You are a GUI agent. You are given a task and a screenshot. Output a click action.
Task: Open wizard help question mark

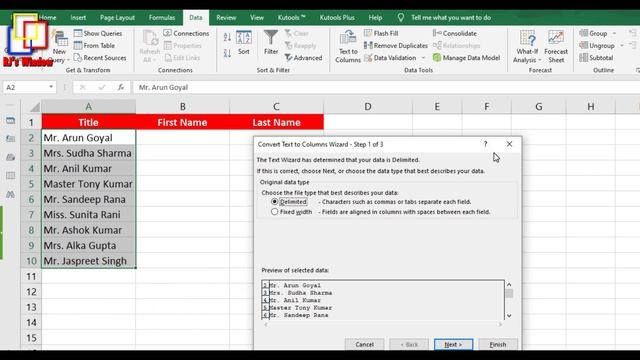point(485,144)
